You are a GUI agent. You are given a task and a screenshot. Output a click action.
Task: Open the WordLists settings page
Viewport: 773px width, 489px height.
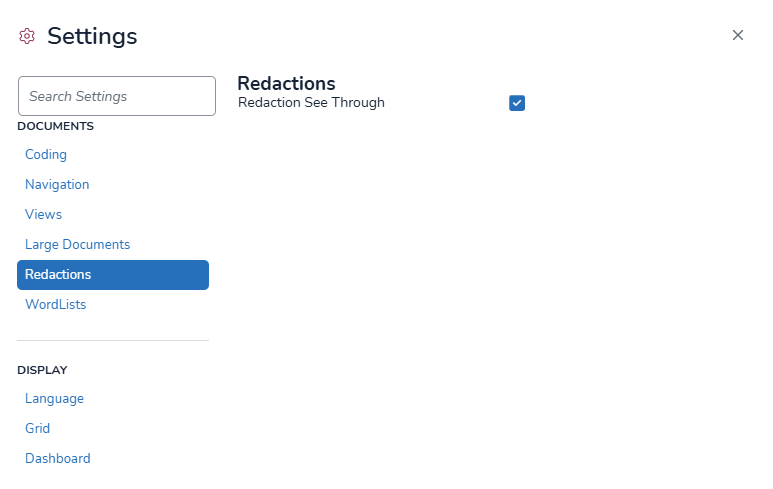(56, 305)
